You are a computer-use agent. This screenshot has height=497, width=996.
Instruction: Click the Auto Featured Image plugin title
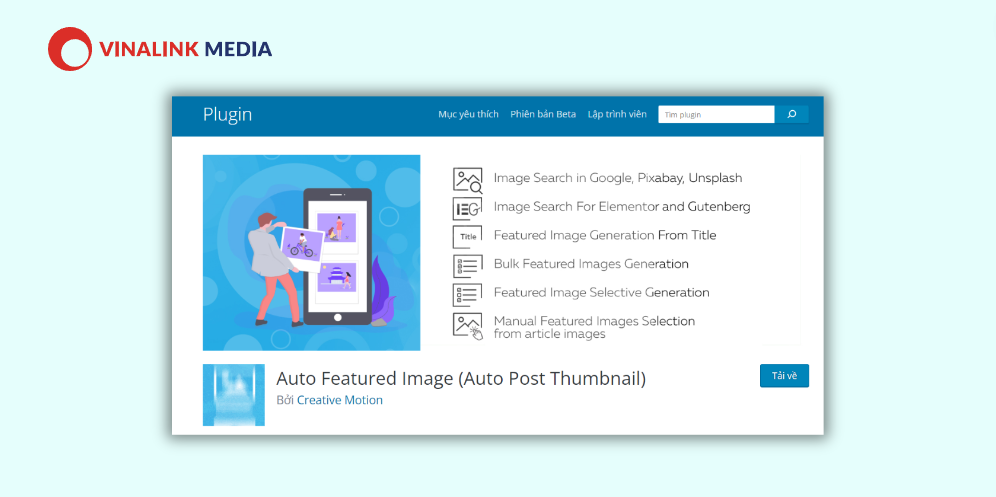pos(461,379)
